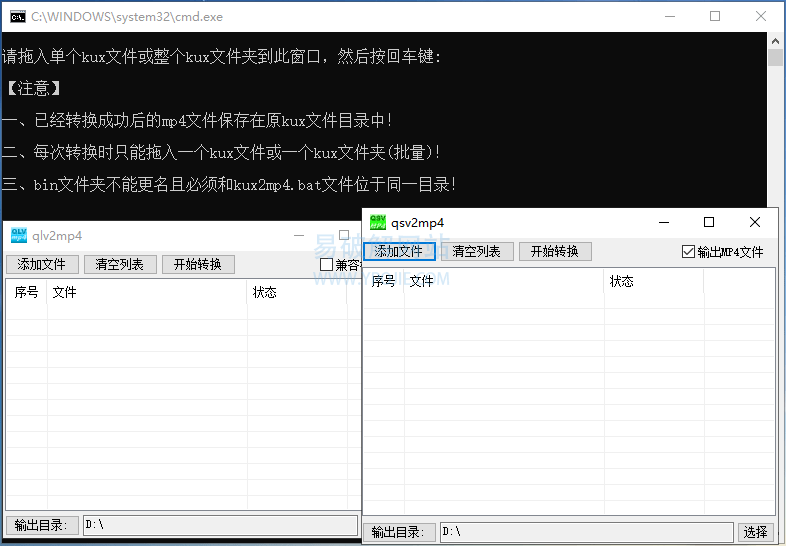Start conversion with 开始转换 in qlv2mp4

(198, 264)
